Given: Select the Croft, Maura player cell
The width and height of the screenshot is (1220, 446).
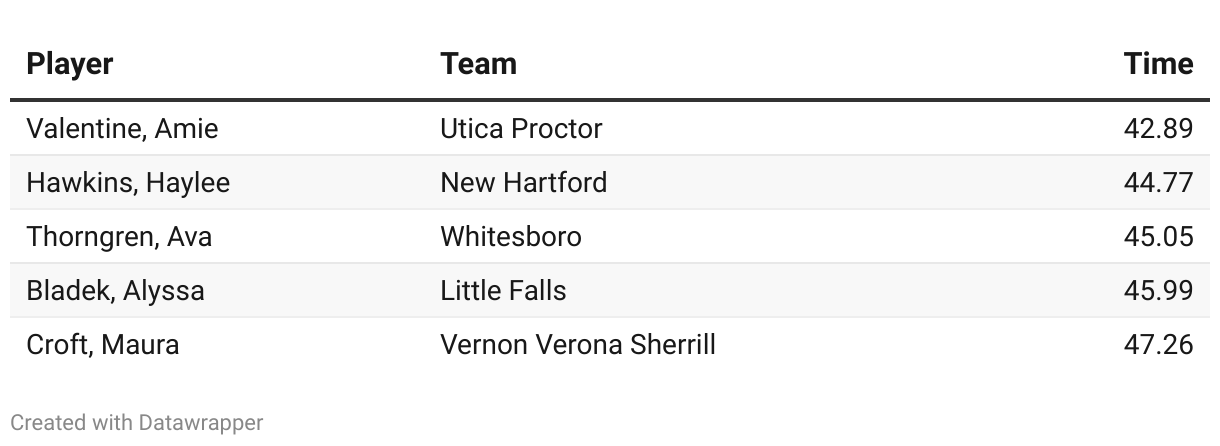Looking at the screenshot, I should (103, 345).
